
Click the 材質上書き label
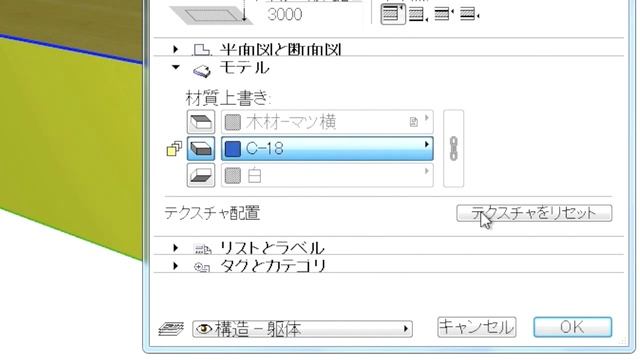click(x=228, y=98)
